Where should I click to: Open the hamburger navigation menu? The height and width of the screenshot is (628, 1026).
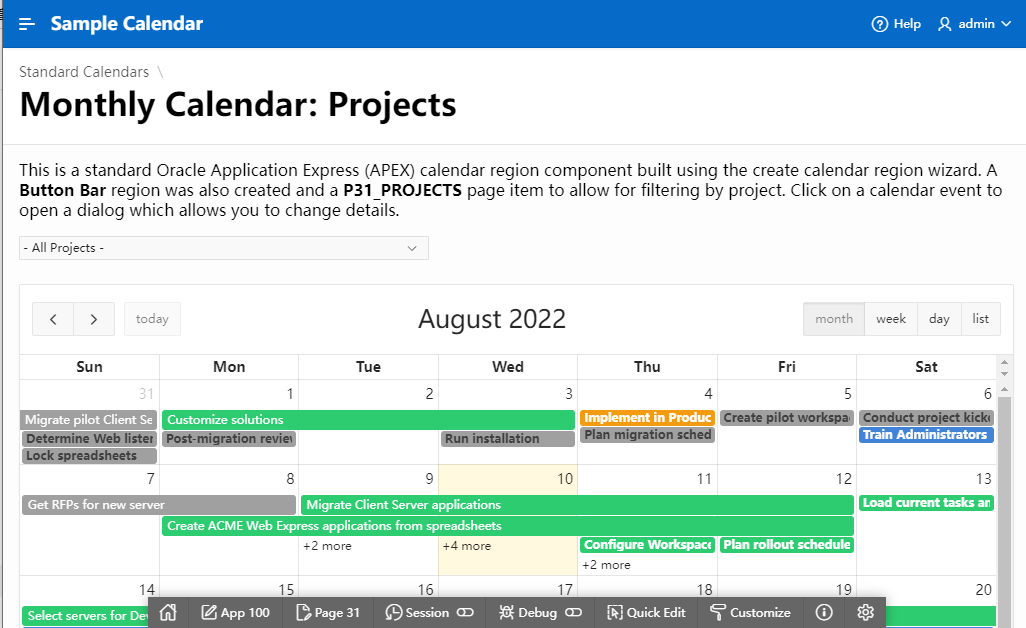(27, 24)
